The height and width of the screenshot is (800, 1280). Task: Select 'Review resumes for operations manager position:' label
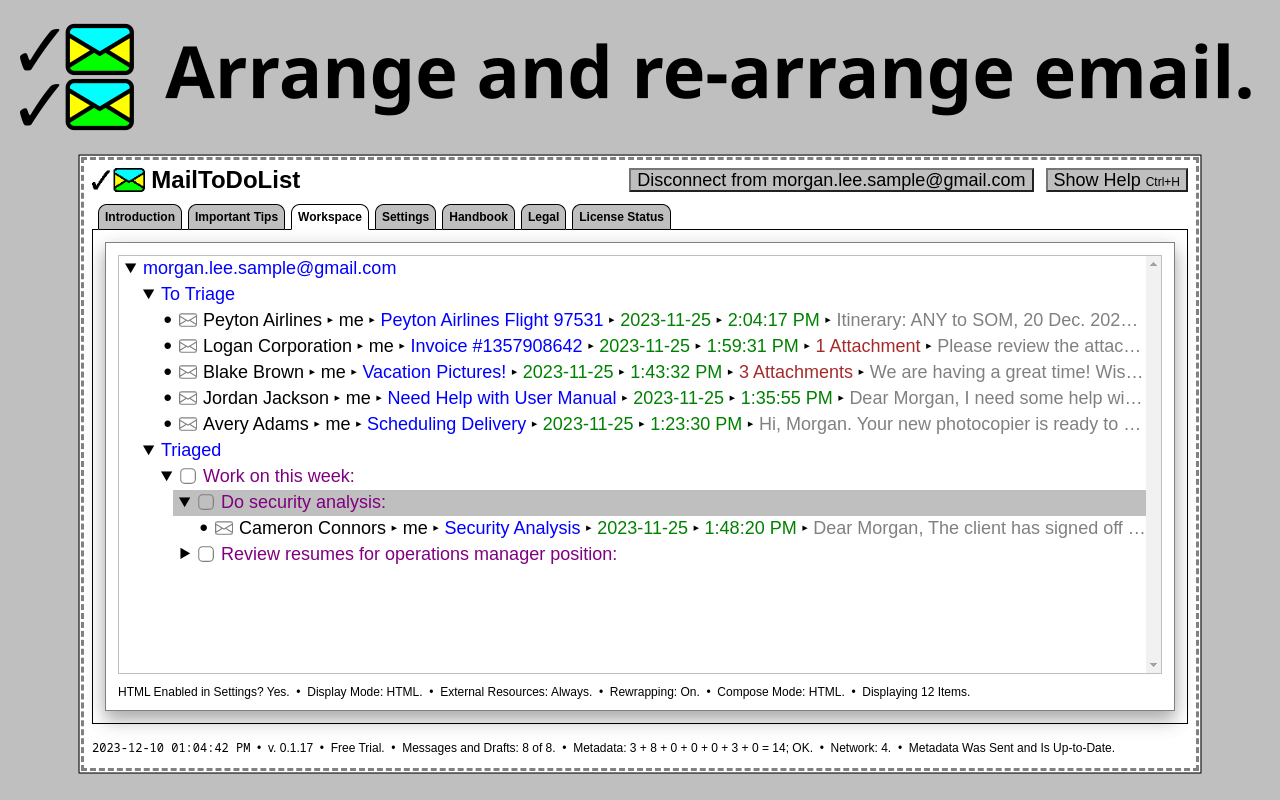(419, 554)
